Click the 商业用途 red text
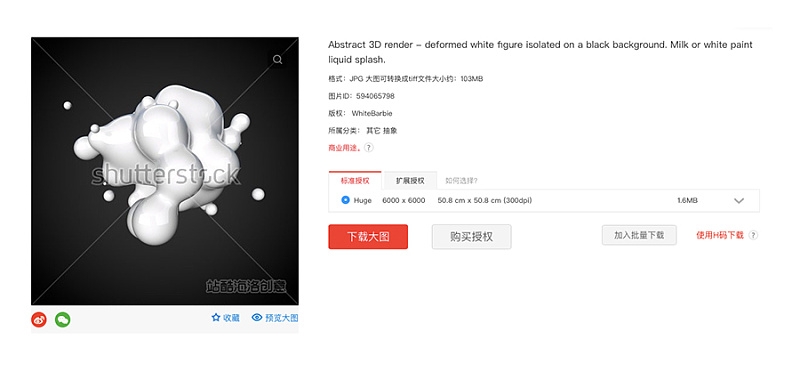 [344, 148]
